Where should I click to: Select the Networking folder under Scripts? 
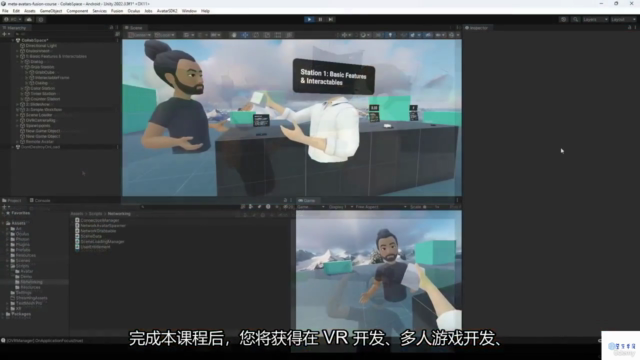pyautogui.click(x=31, y=282)
